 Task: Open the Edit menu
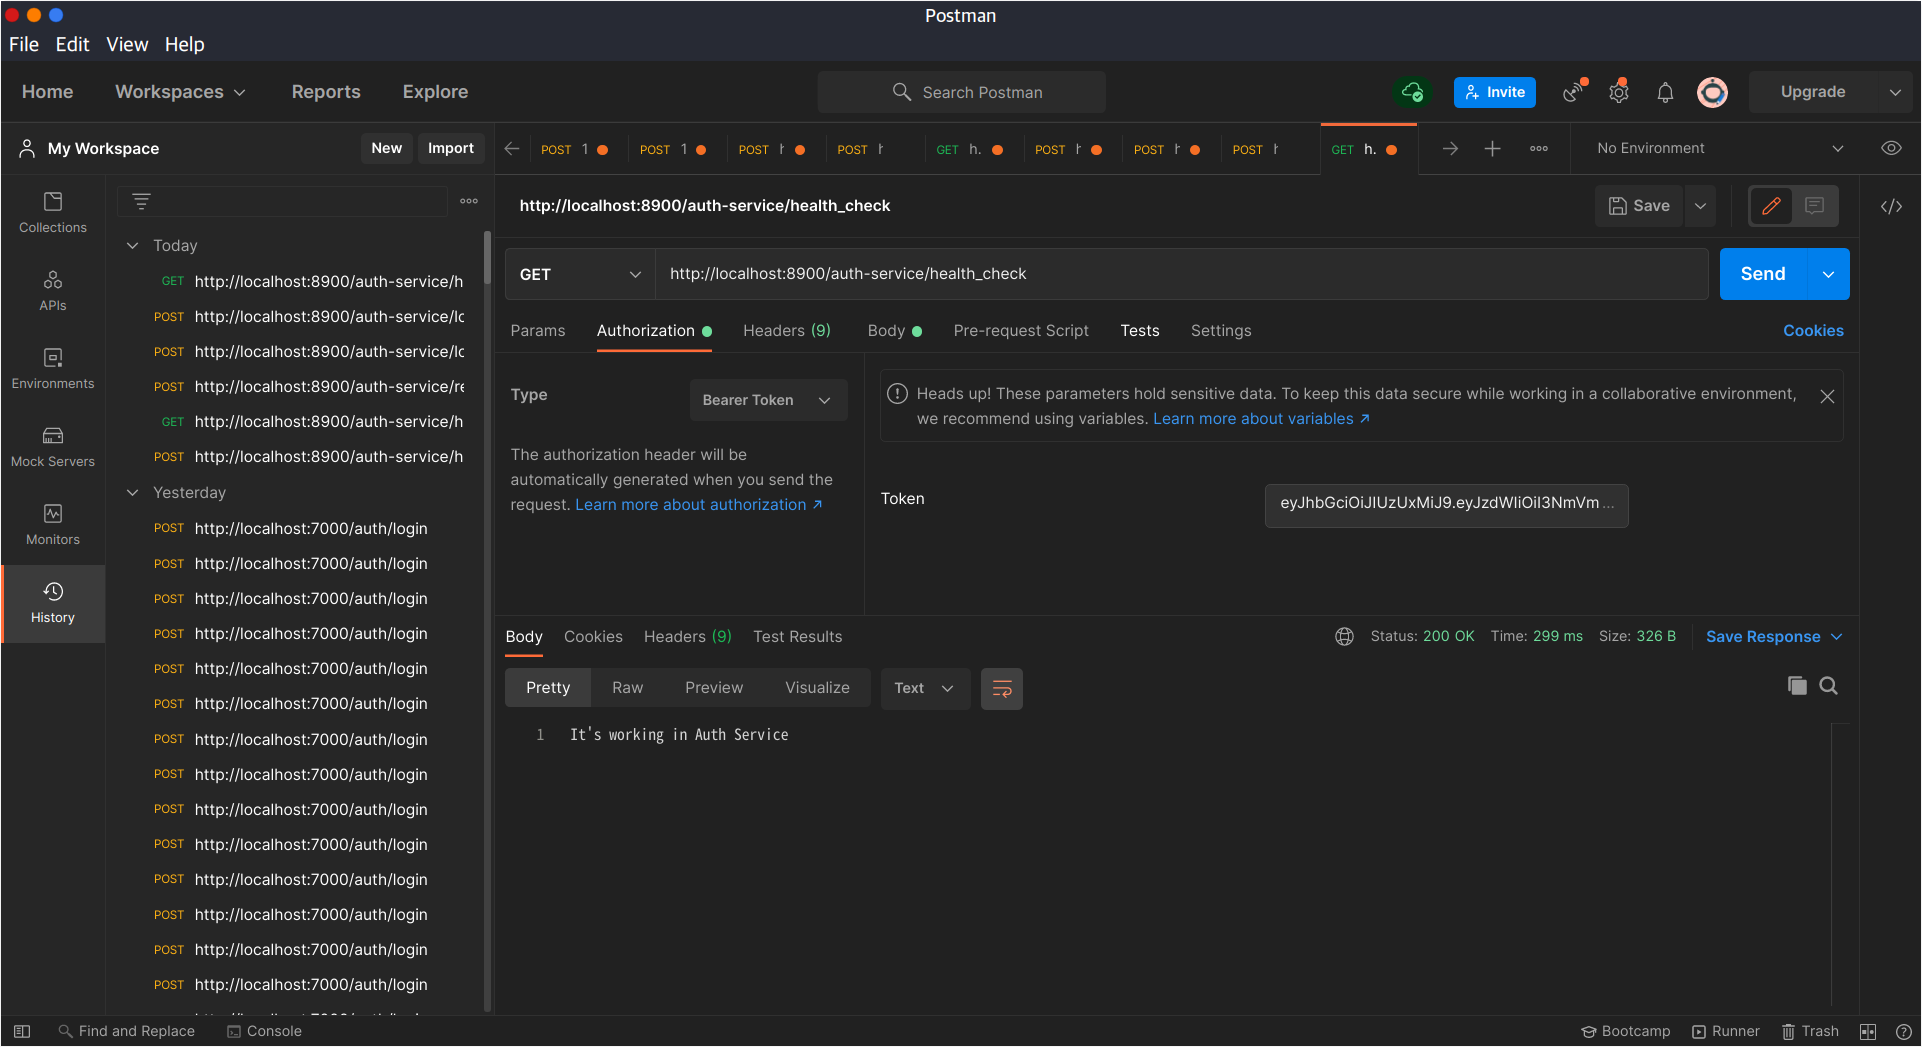coord(72,44)
